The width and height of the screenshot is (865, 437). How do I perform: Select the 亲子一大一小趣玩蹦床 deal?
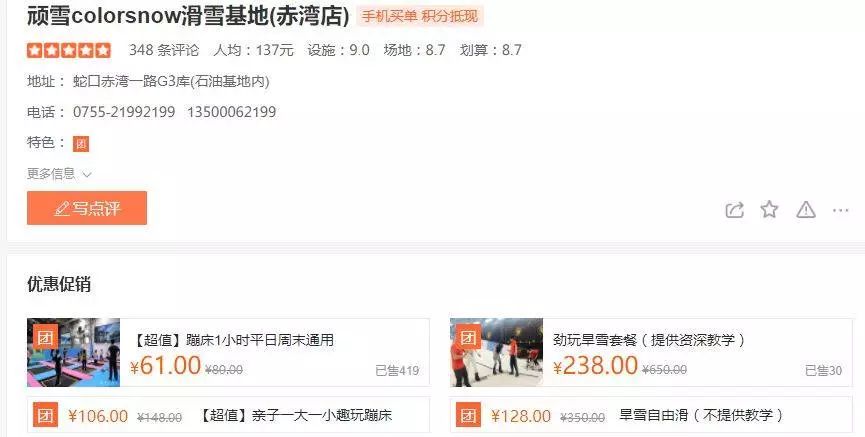coord(294,415)
